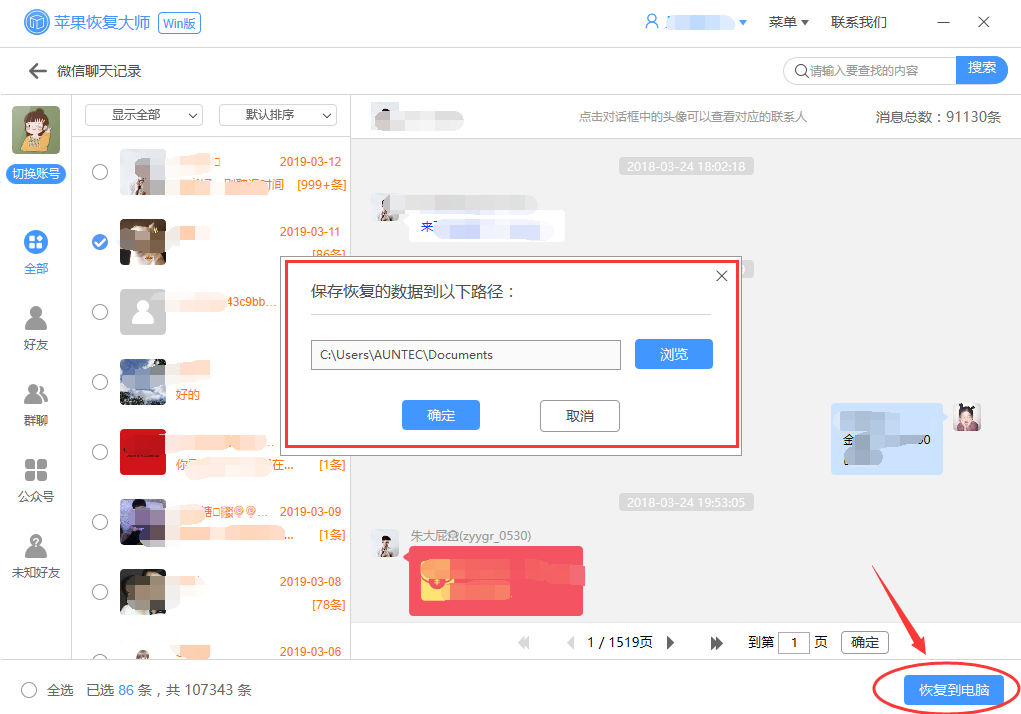1021x714 pixels.
Task: Click the 消息总数：91130条 label
Action: click(938, 117)
